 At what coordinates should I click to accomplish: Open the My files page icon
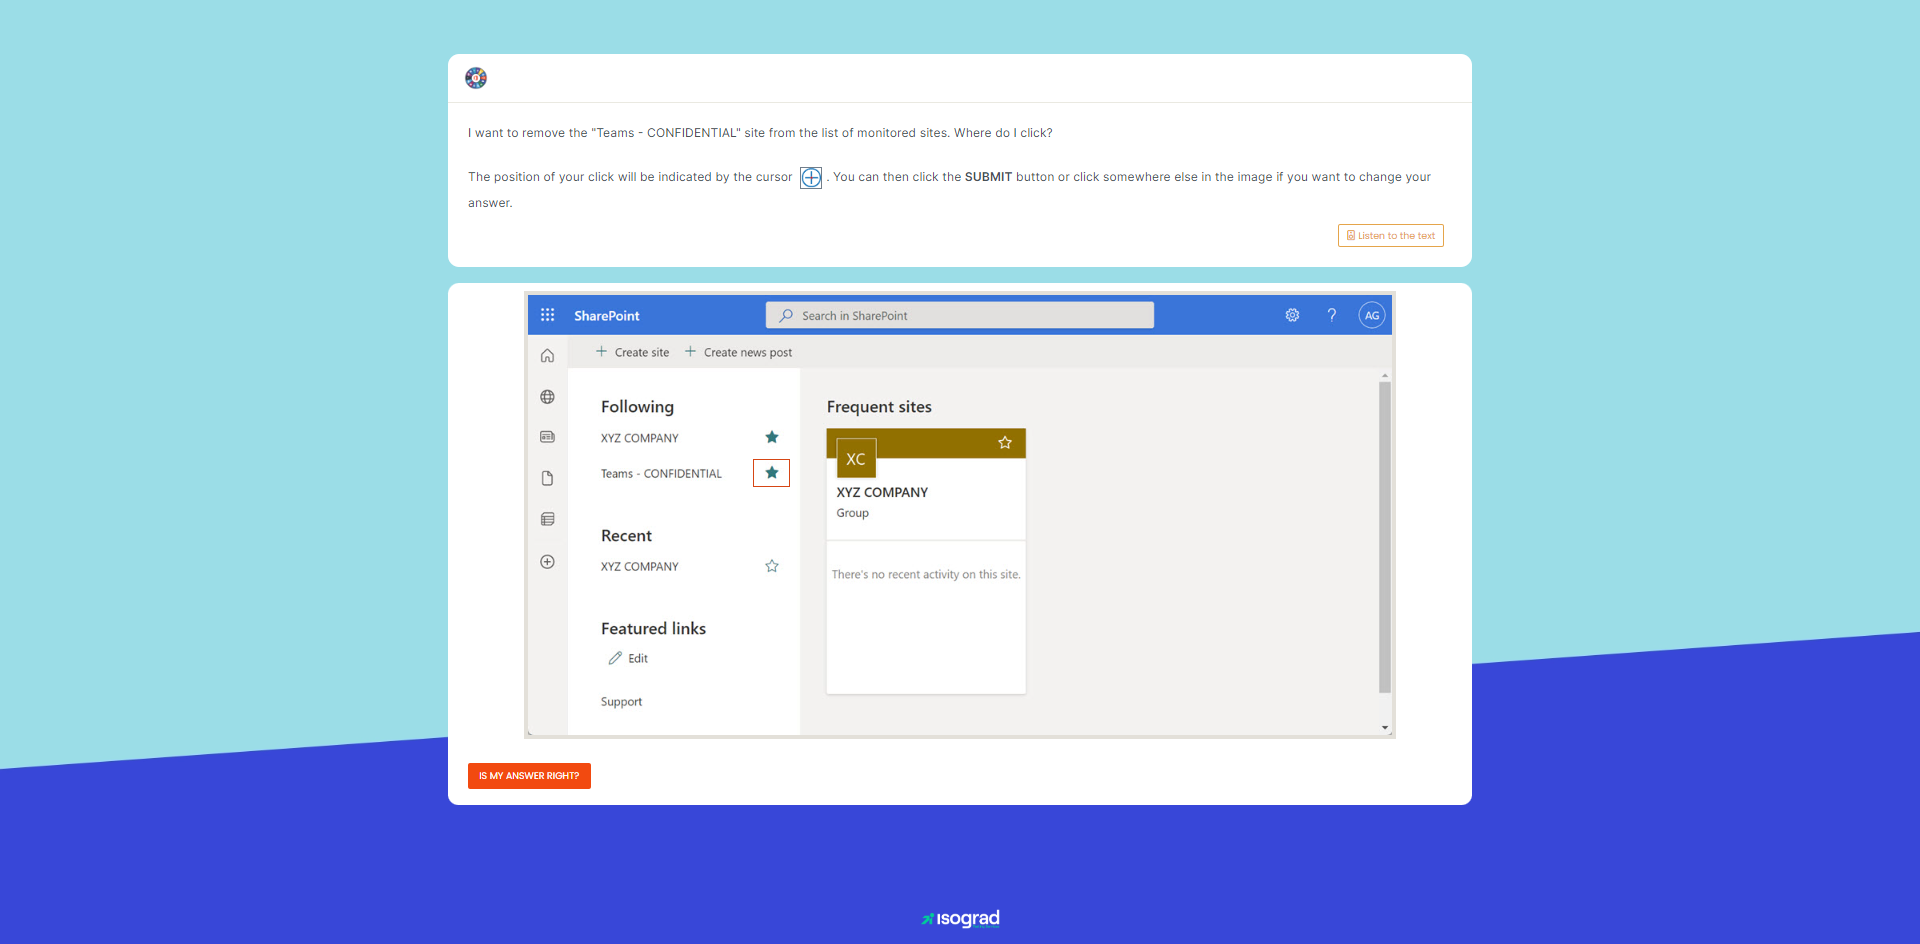click(x=547, y=478)
